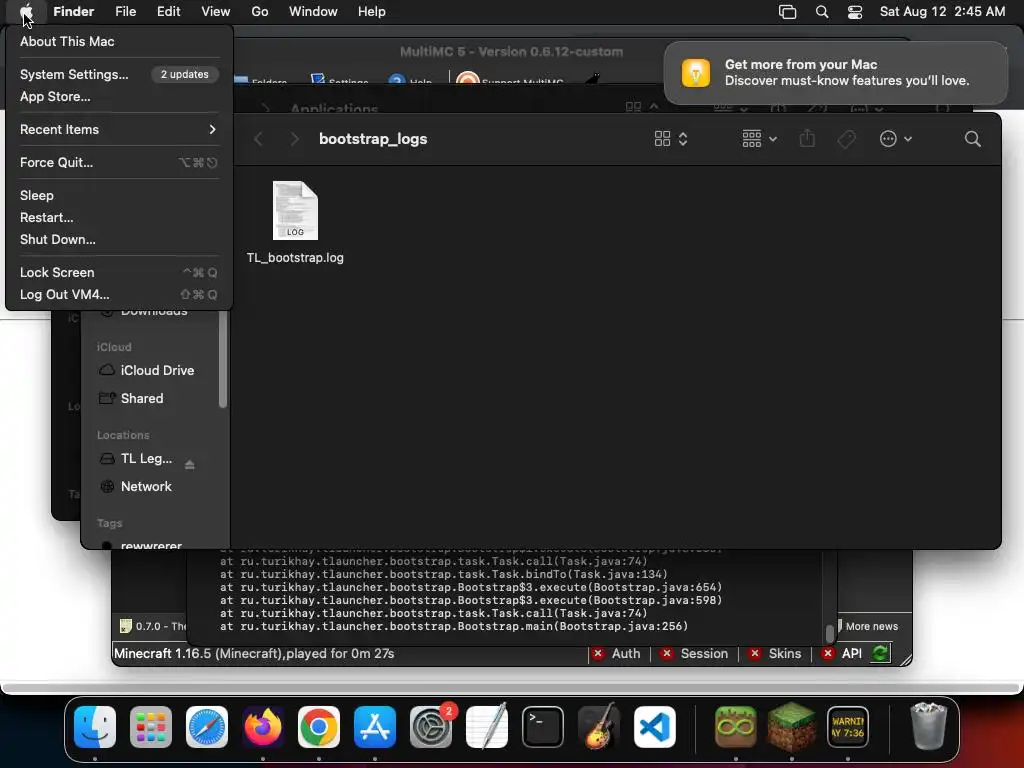Click the Apple logo menu icon
This screenshot has width=1024, height=768.
click(26, 12)
